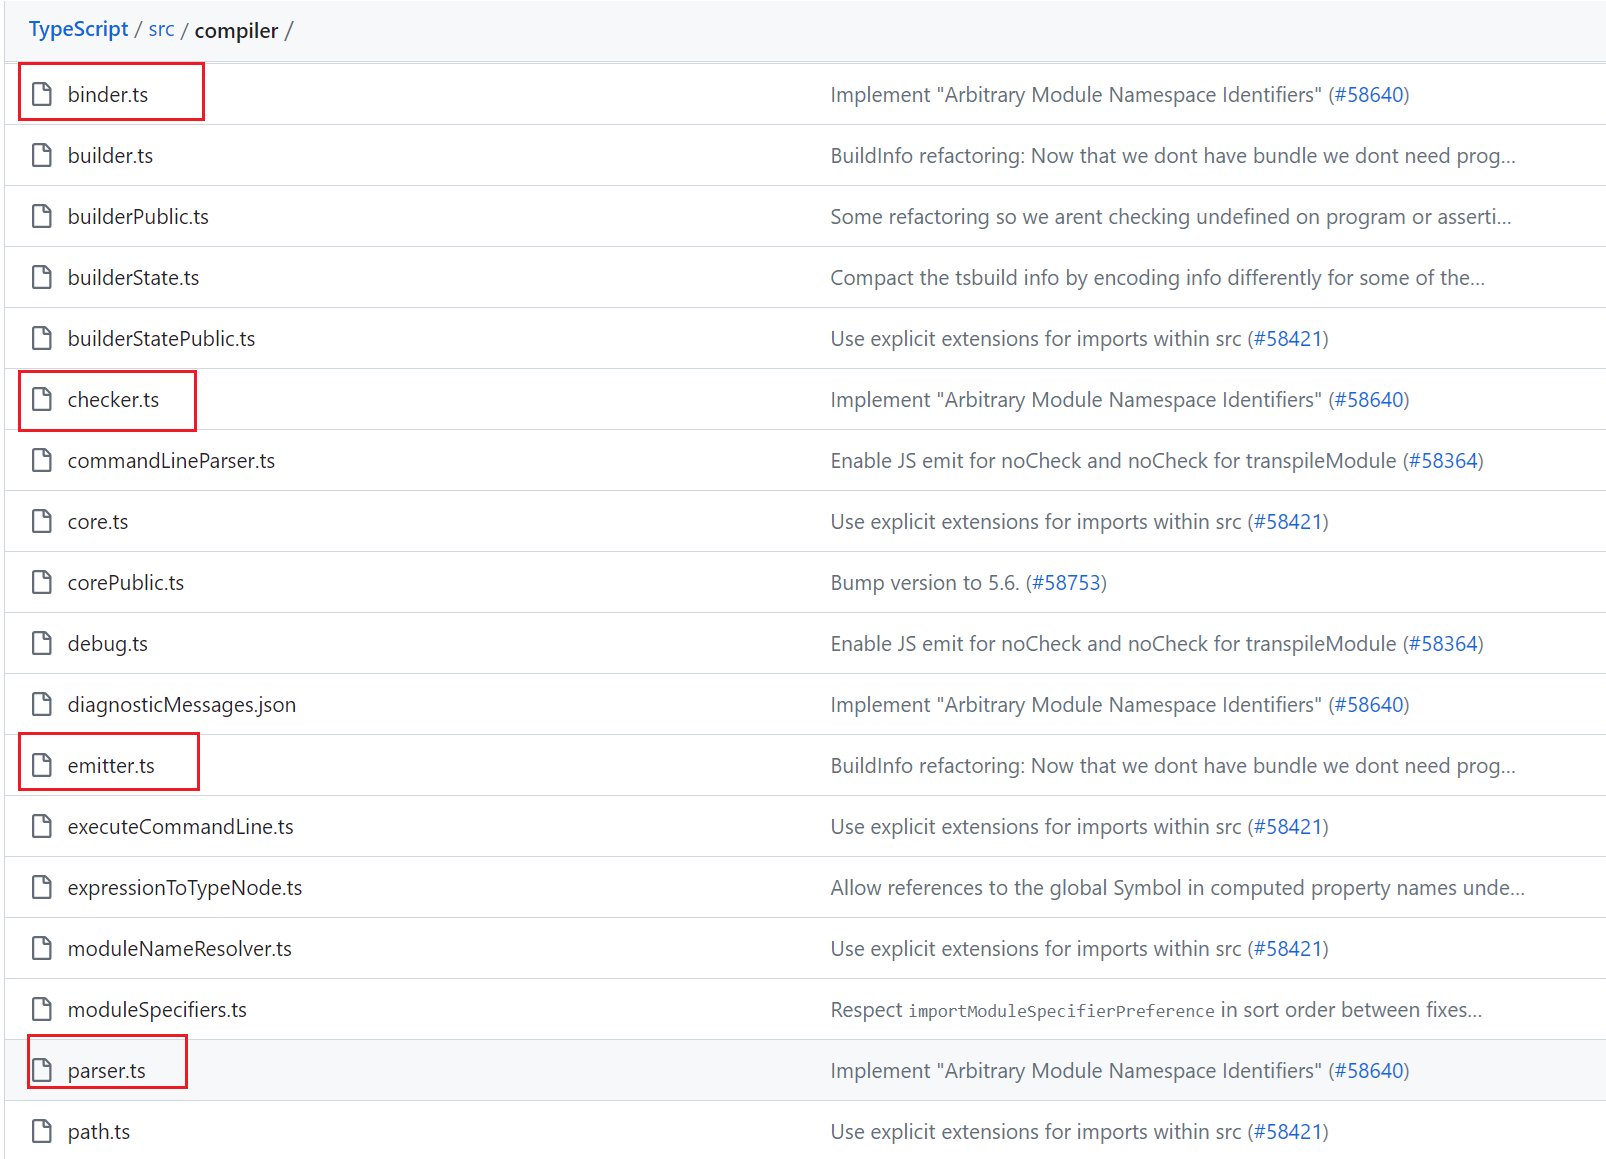Open PR #58421 link in builderStatePublic.ts row
Screen dimensions: 1606x1159
coord(1288,338)
